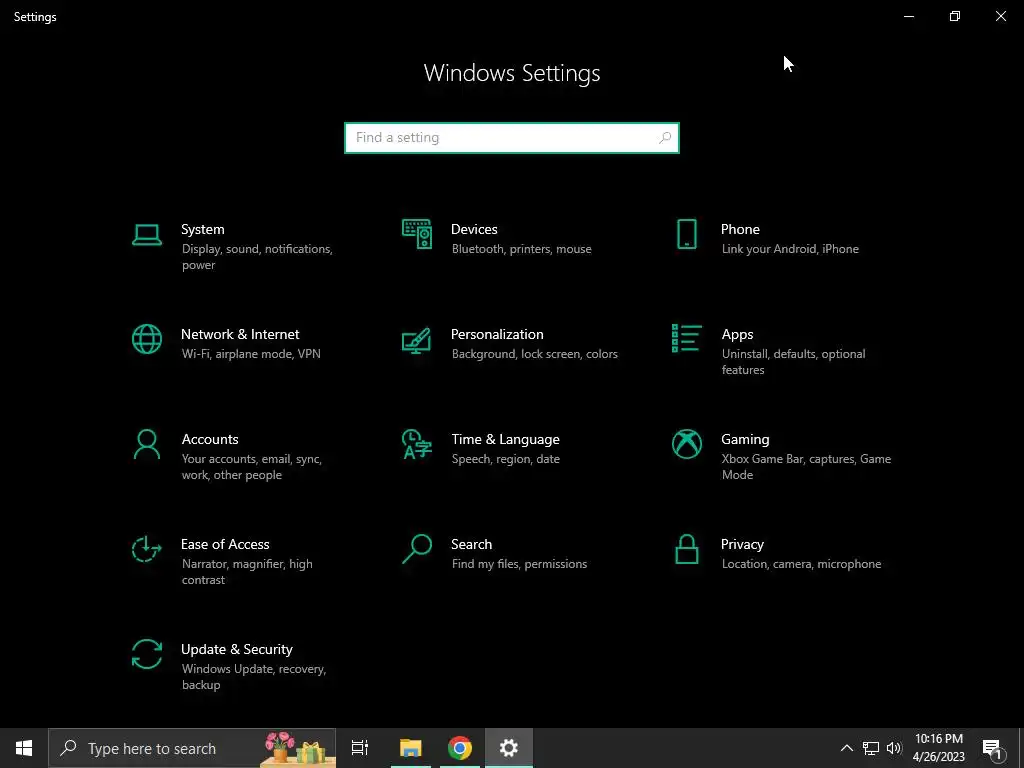Open the Gaming Xbox icon
Viewport: 1024px width, 768px height.
(x=686, y=444)
